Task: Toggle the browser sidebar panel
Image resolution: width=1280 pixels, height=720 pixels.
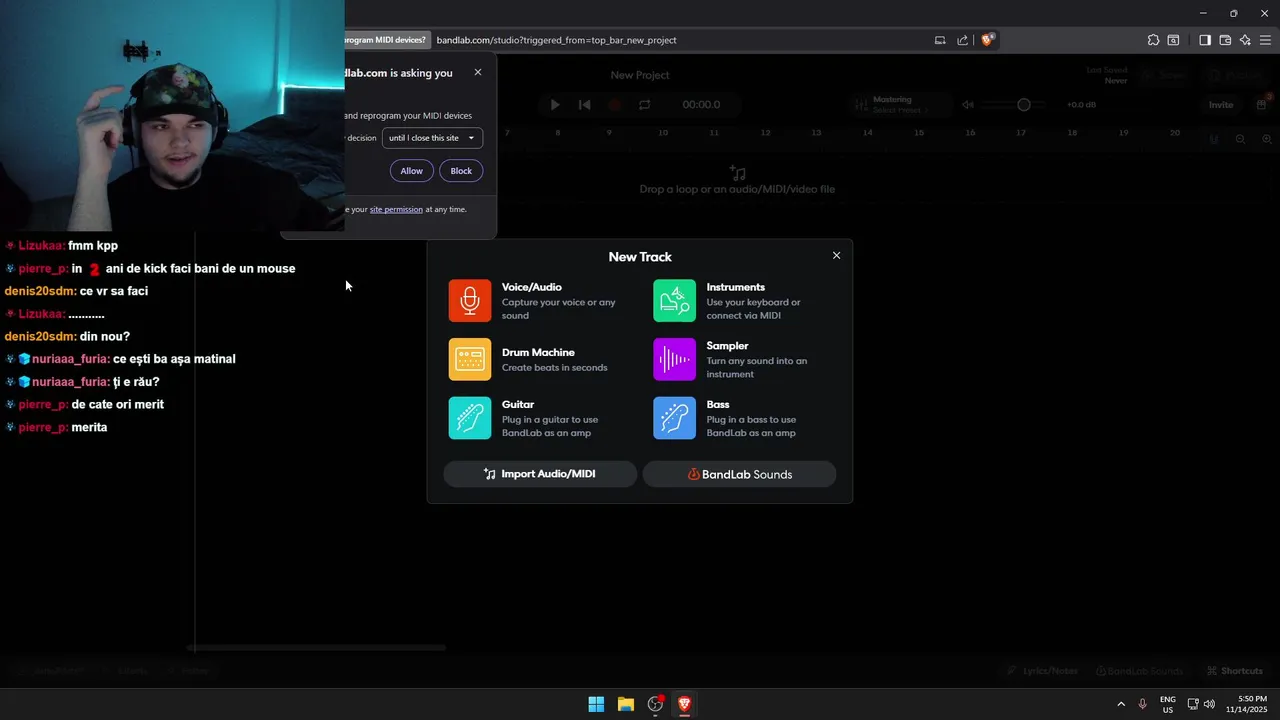Action: [x=1205, y=40]
